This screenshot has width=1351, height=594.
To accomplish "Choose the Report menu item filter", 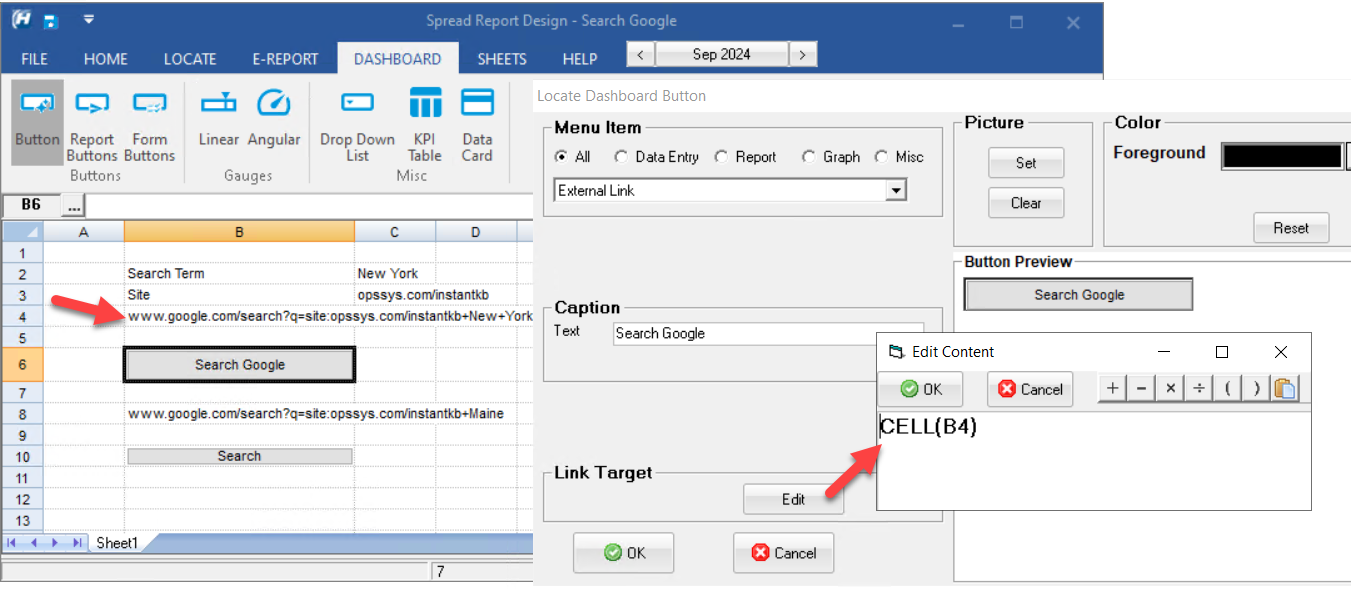I will click(721, 157).
